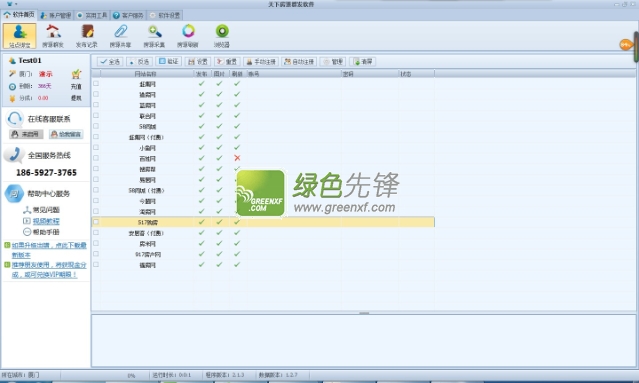Open the 视频教程 video tutorial link
Image resolution: width=639 pixels, height=383 pixels.
(46, 221)
